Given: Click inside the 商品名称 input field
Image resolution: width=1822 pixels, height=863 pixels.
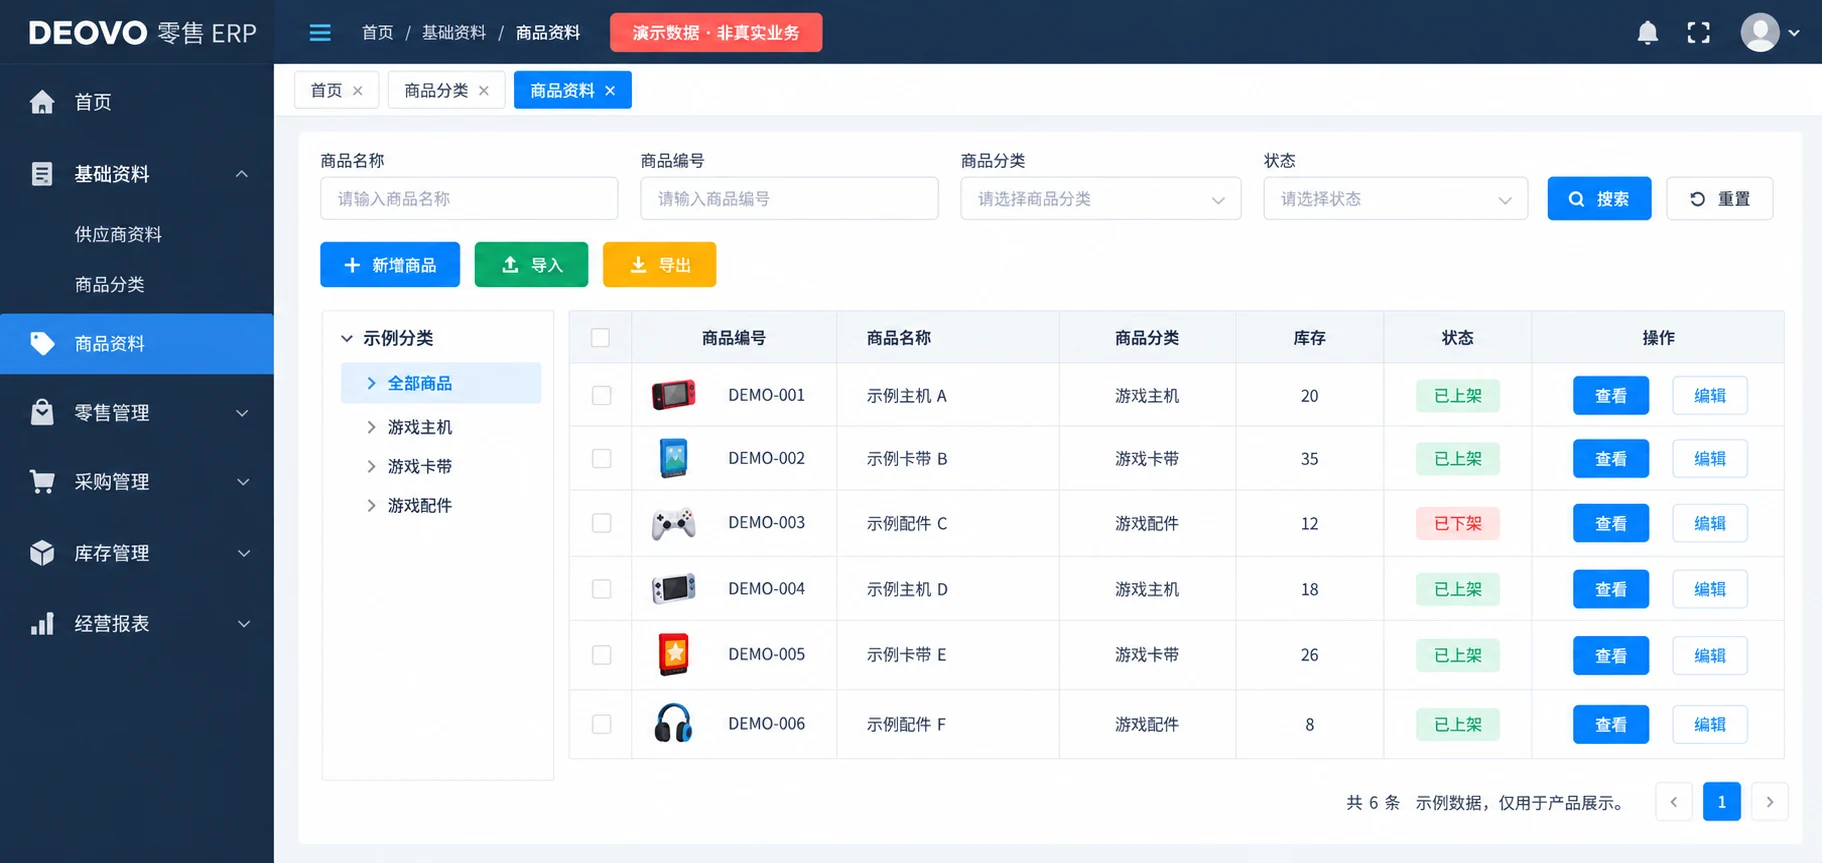Looking at the screenshot, I should pos(469,199).
